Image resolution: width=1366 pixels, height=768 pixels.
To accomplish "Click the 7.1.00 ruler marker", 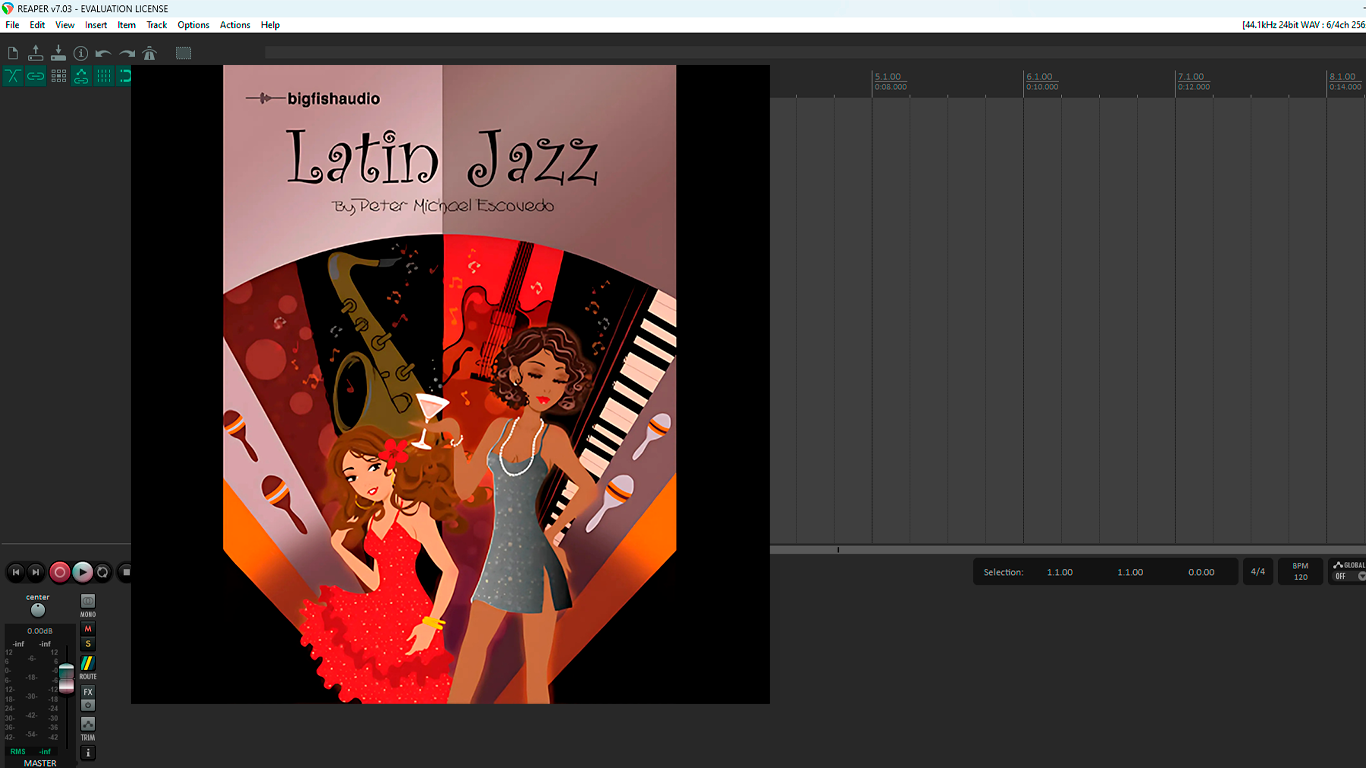I will pos(1191,77).
